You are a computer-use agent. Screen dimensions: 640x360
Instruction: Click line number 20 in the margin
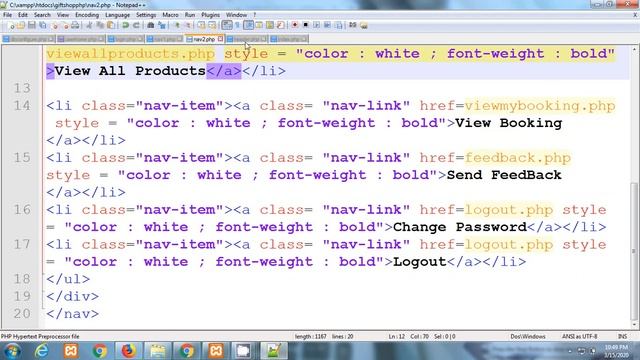pos(22,313)
